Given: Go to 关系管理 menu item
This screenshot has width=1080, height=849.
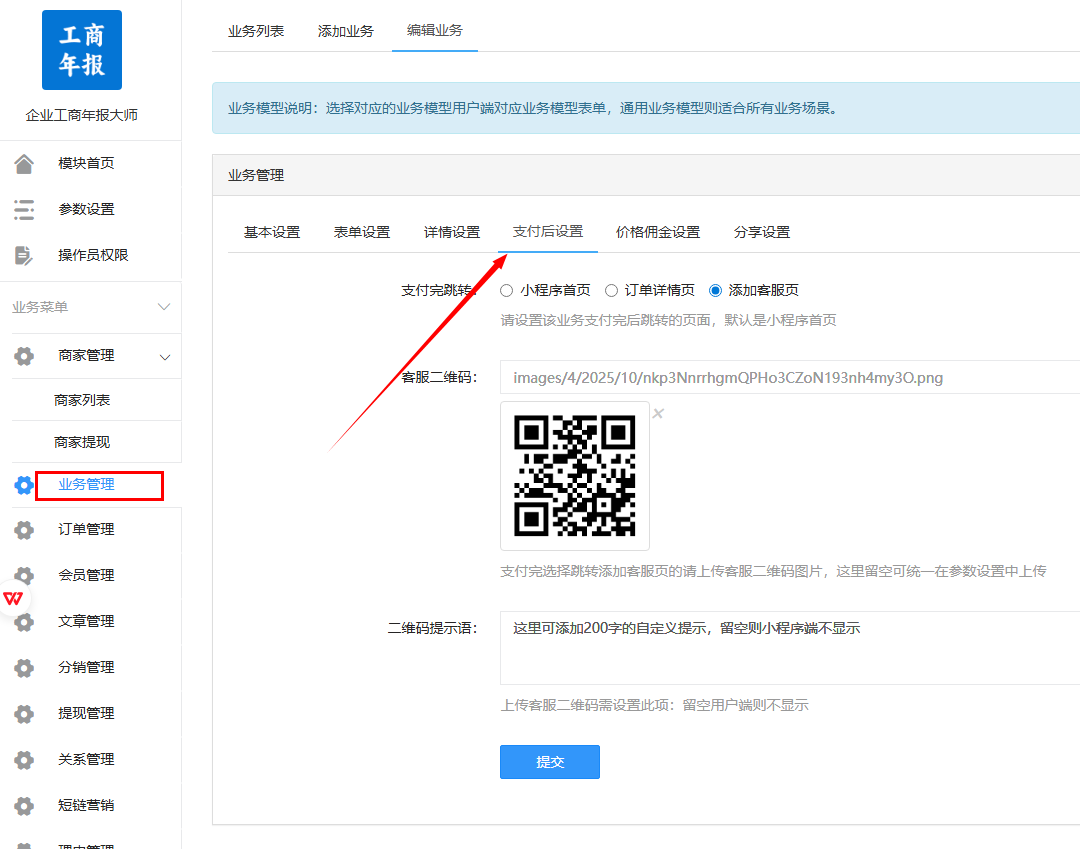Looking at the screenshot, I should 86,759.
